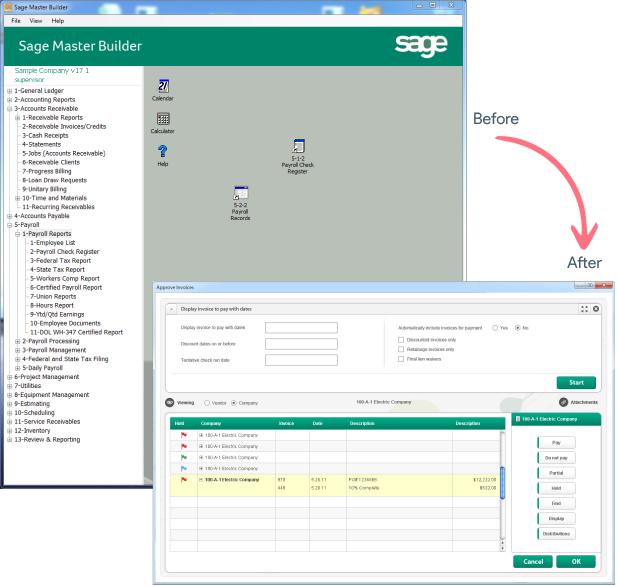Open the View menu
617x586 pixels.
tap(36, 21)
